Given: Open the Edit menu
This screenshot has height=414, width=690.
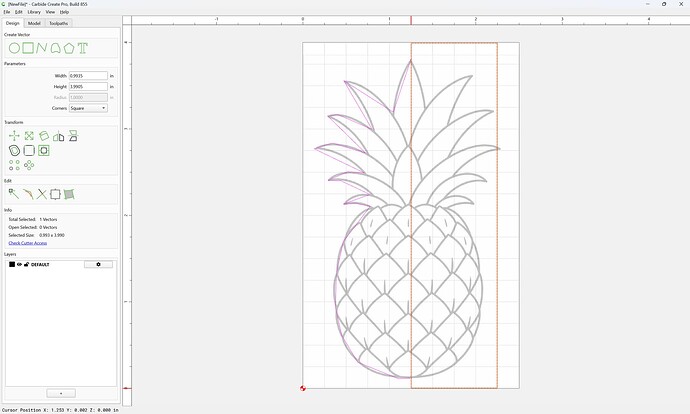Looking at the screenshot, I should point(18,12).
